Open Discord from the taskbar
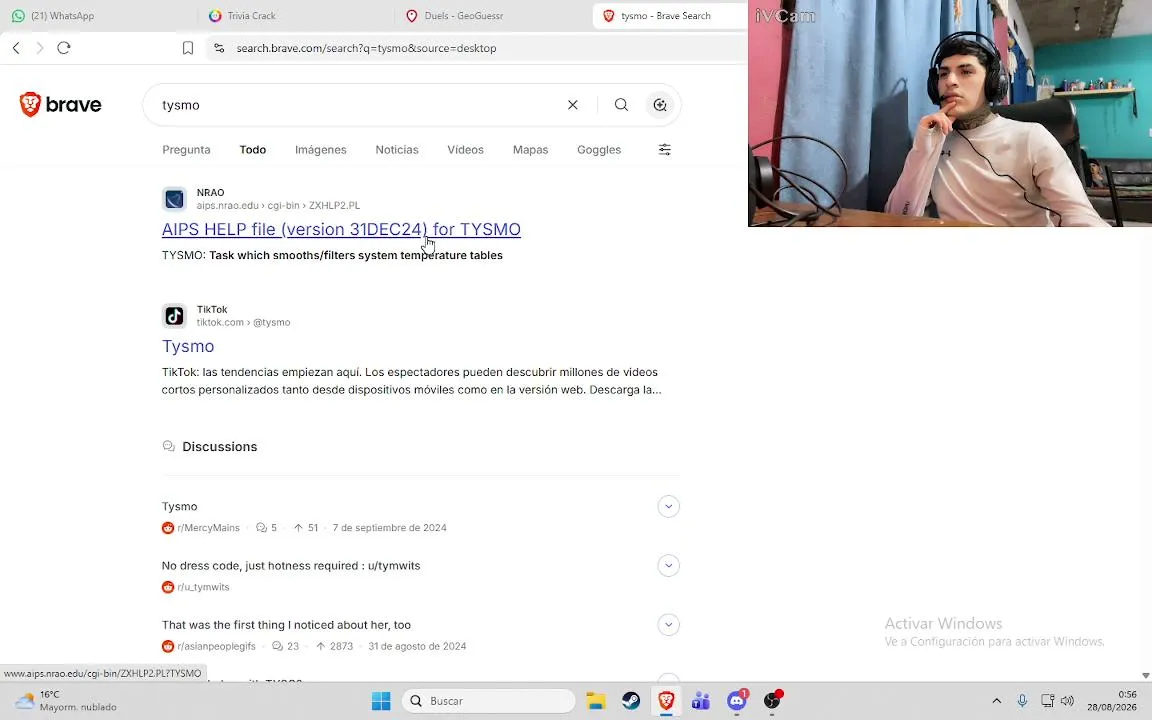Viewport: 1152px width, 720px height. coord(737,701)
